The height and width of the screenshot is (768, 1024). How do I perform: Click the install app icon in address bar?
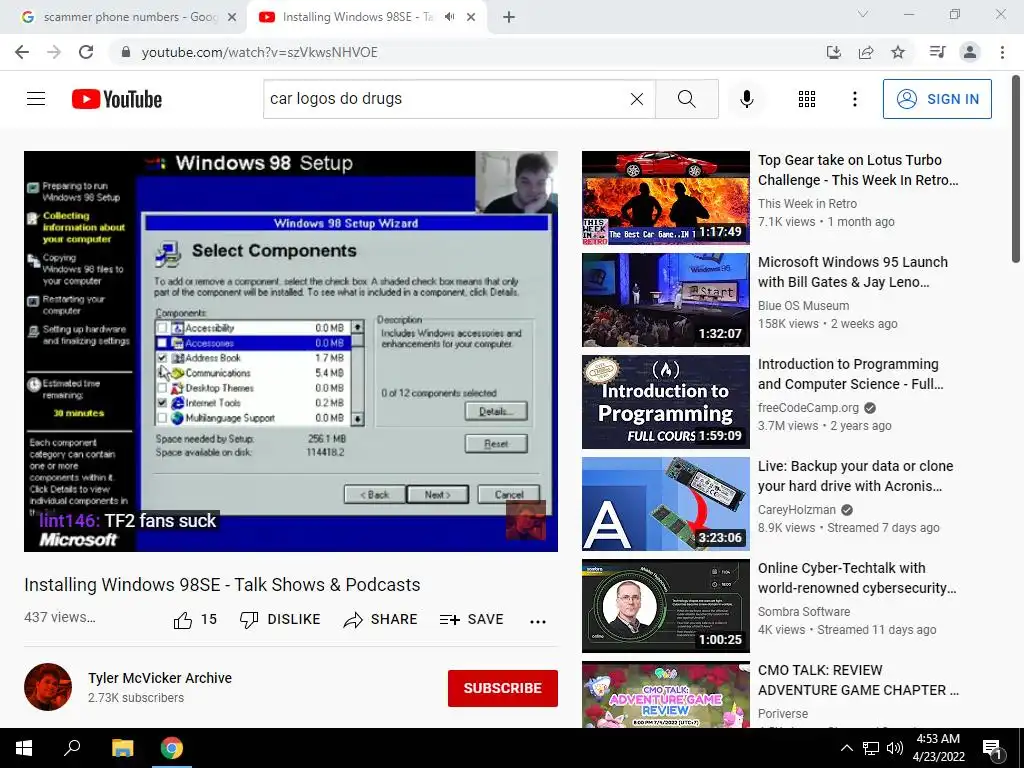click(x=833, y=52)
